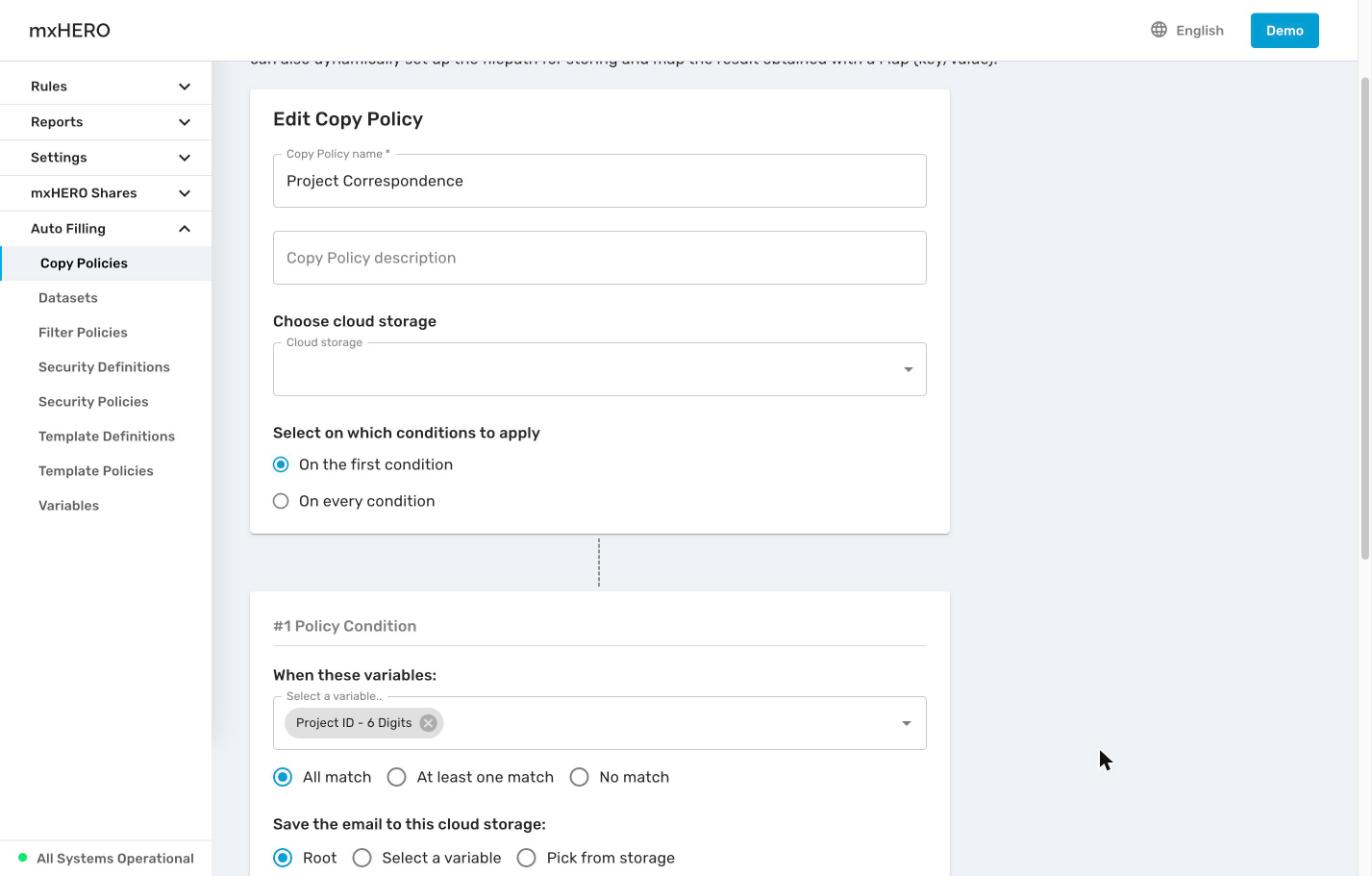The height and width of the screenshot is (876, 1372).
Task: Focus the Copy Policy description field
Action: [600, 258]
